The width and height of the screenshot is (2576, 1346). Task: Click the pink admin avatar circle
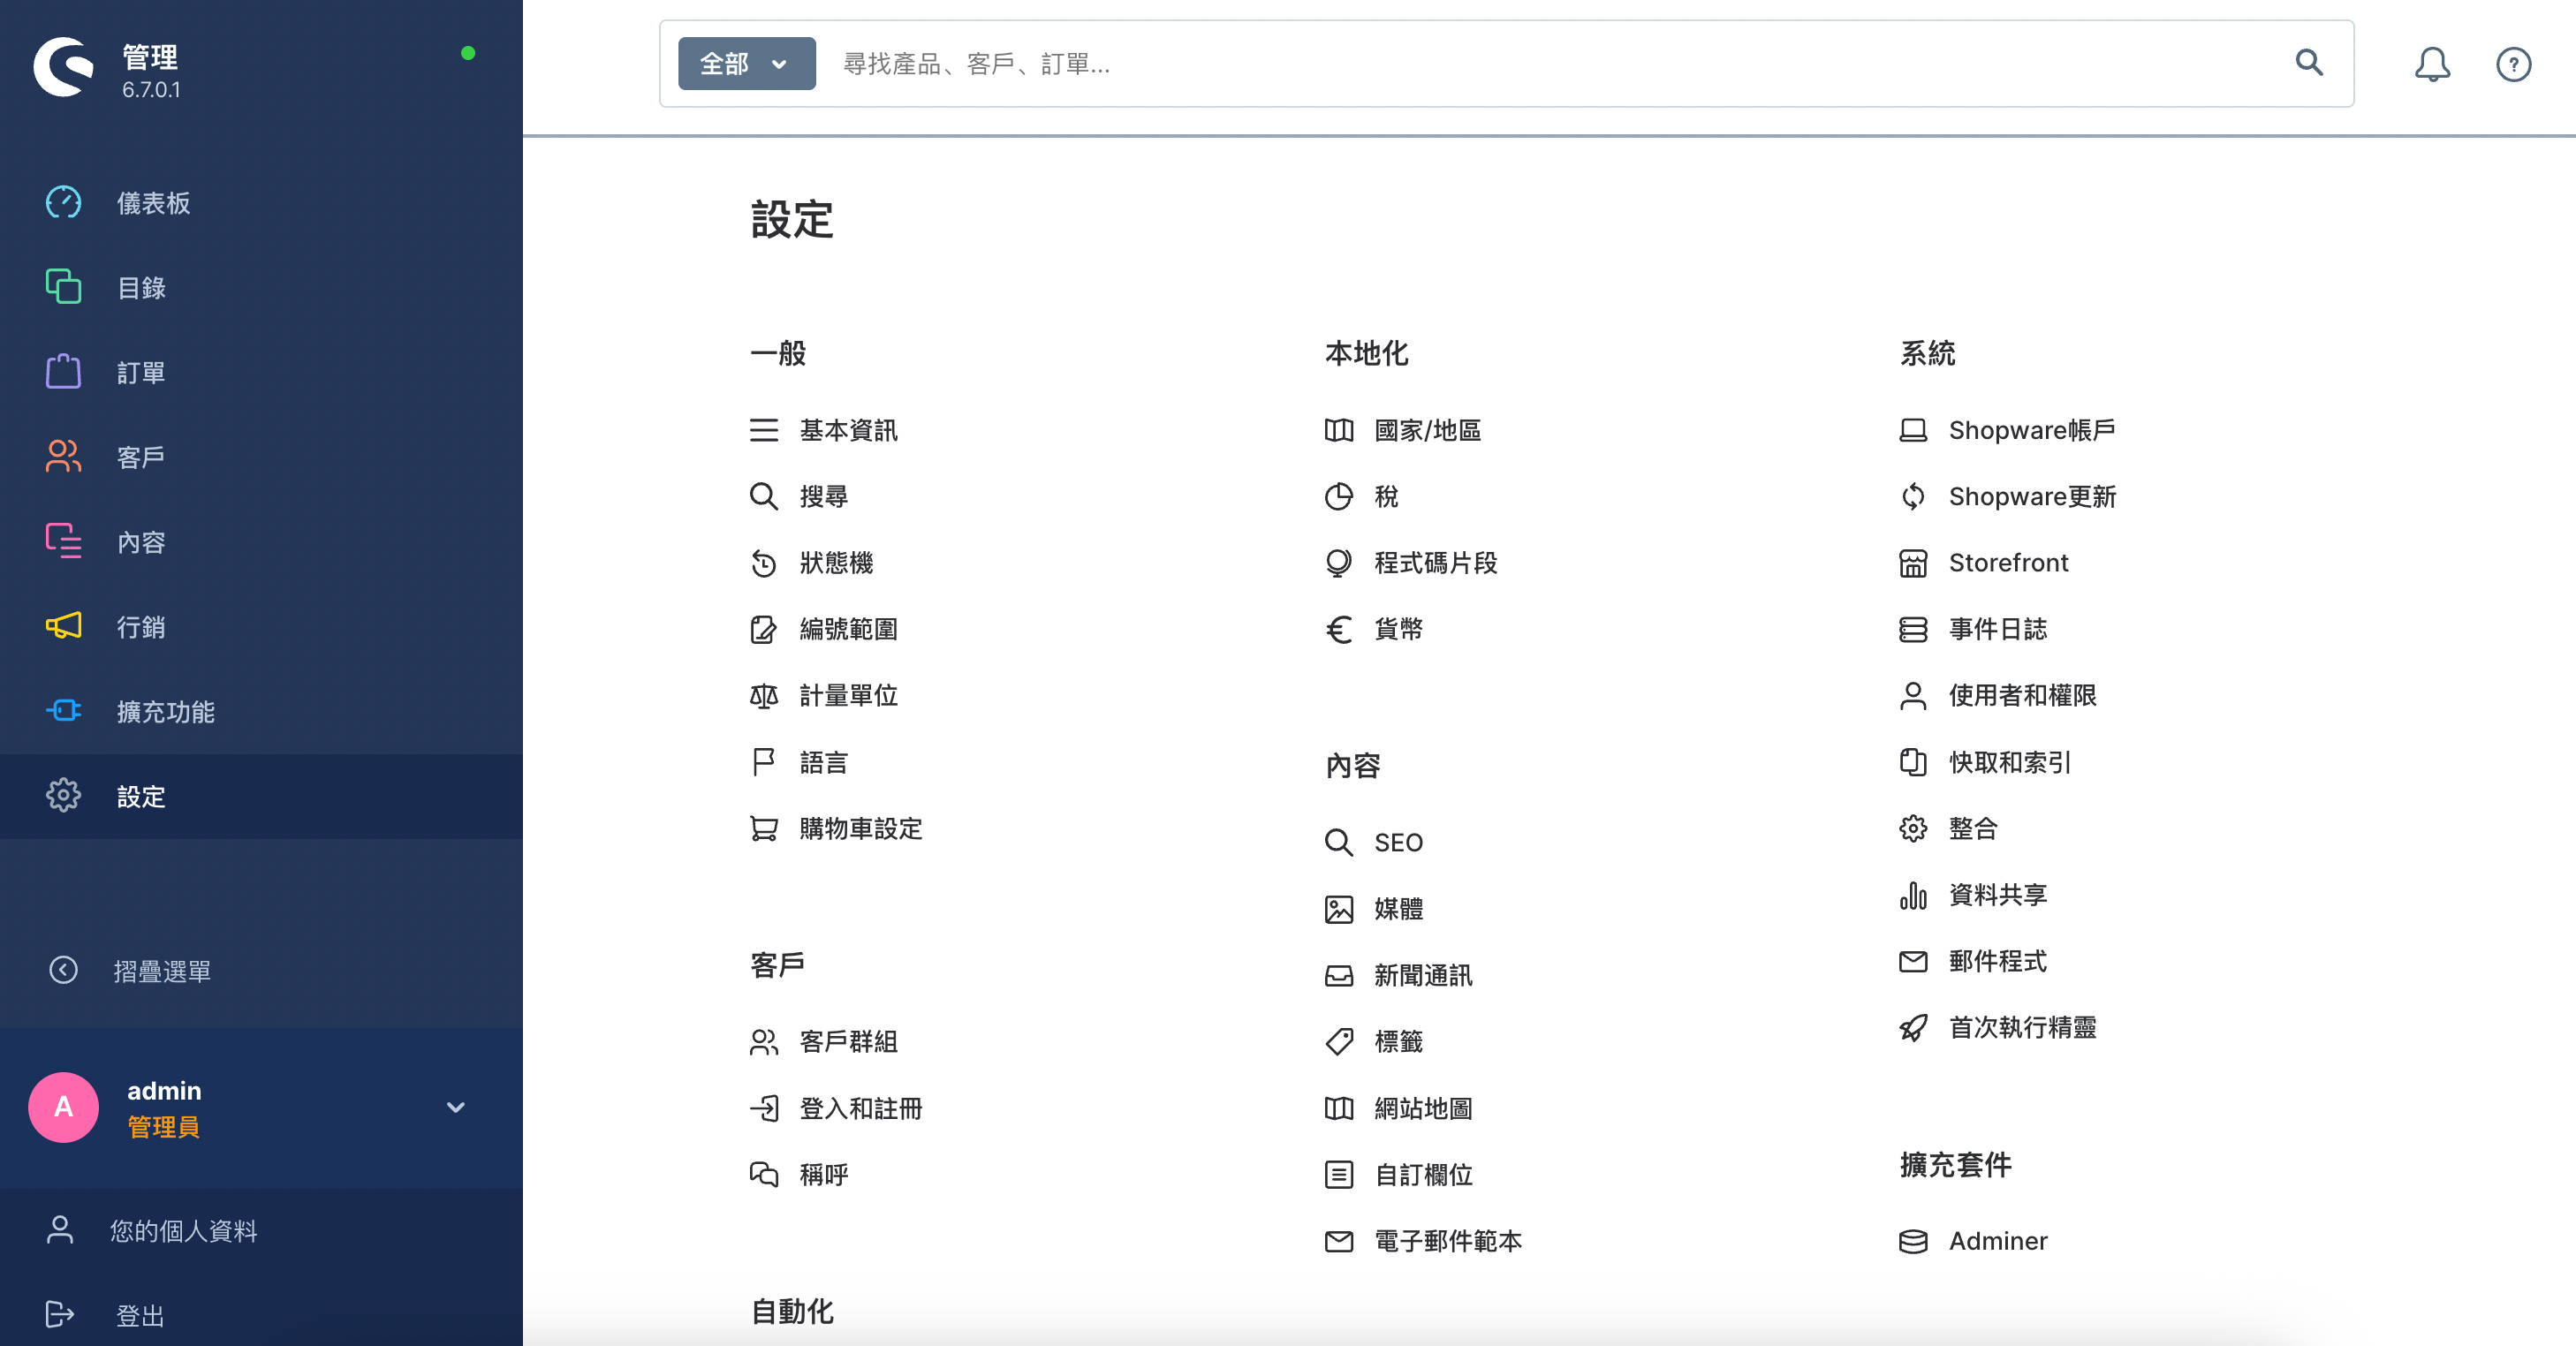[63, 1107]
